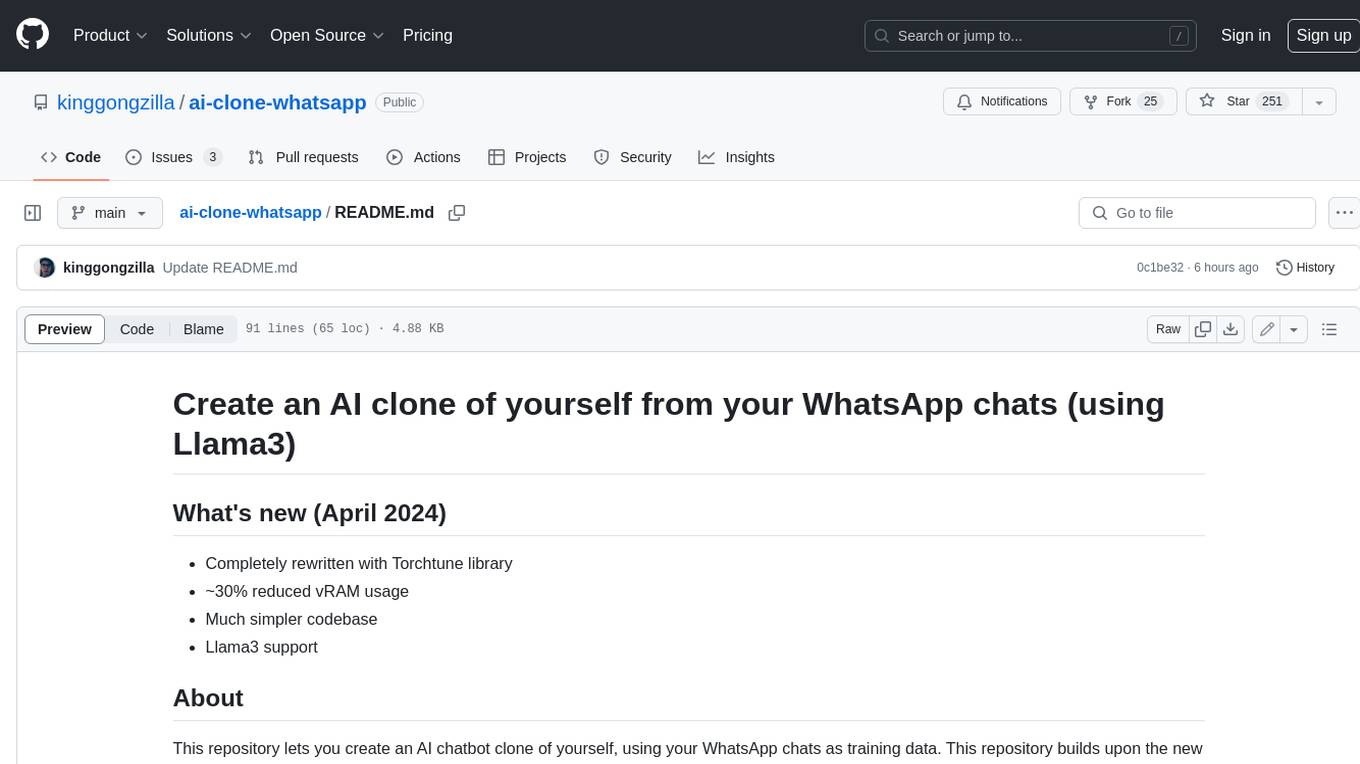Expand the file tree side panel
This screenshot has width=1360, height=764.
[x=32, y=213]
